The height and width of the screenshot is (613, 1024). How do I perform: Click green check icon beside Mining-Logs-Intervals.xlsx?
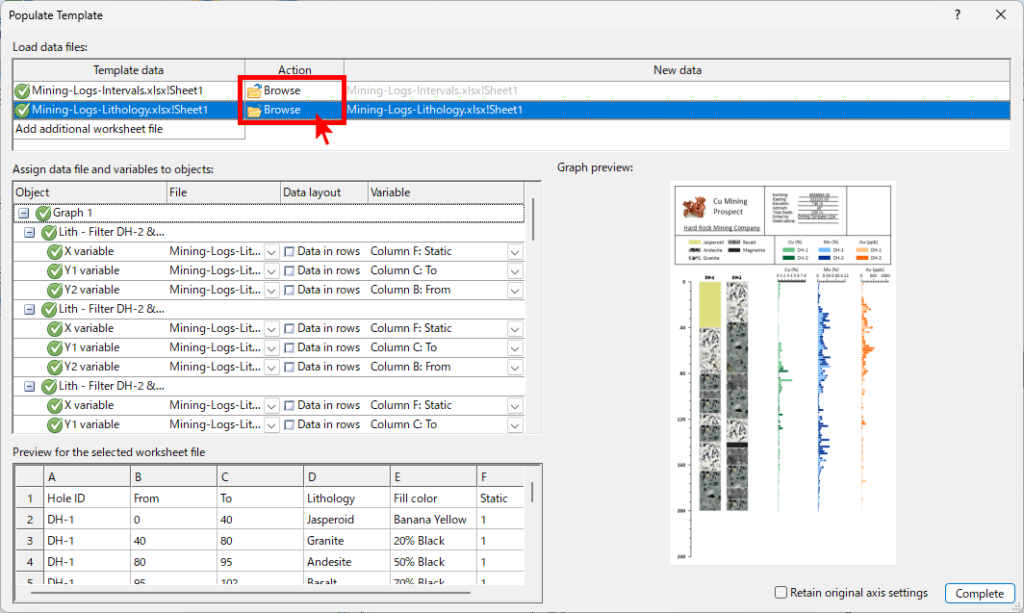[22, 91]
